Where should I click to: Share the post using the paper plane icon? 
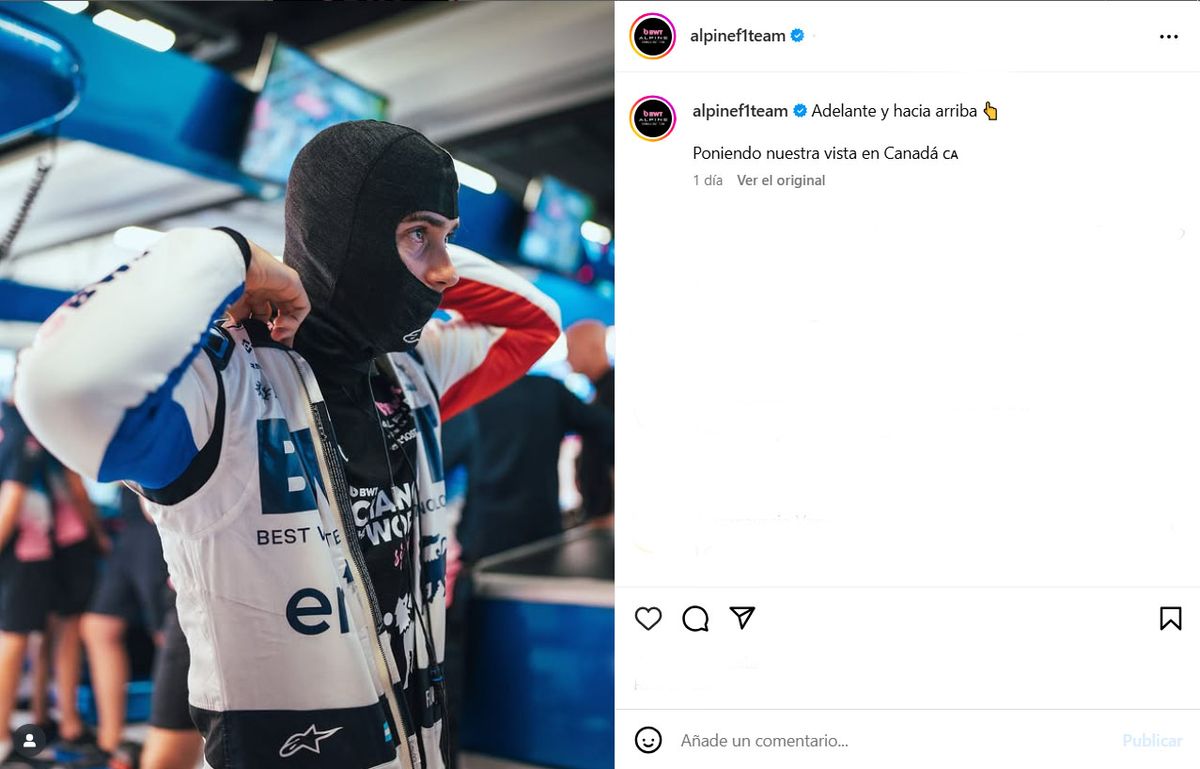[x=742, y=618]
